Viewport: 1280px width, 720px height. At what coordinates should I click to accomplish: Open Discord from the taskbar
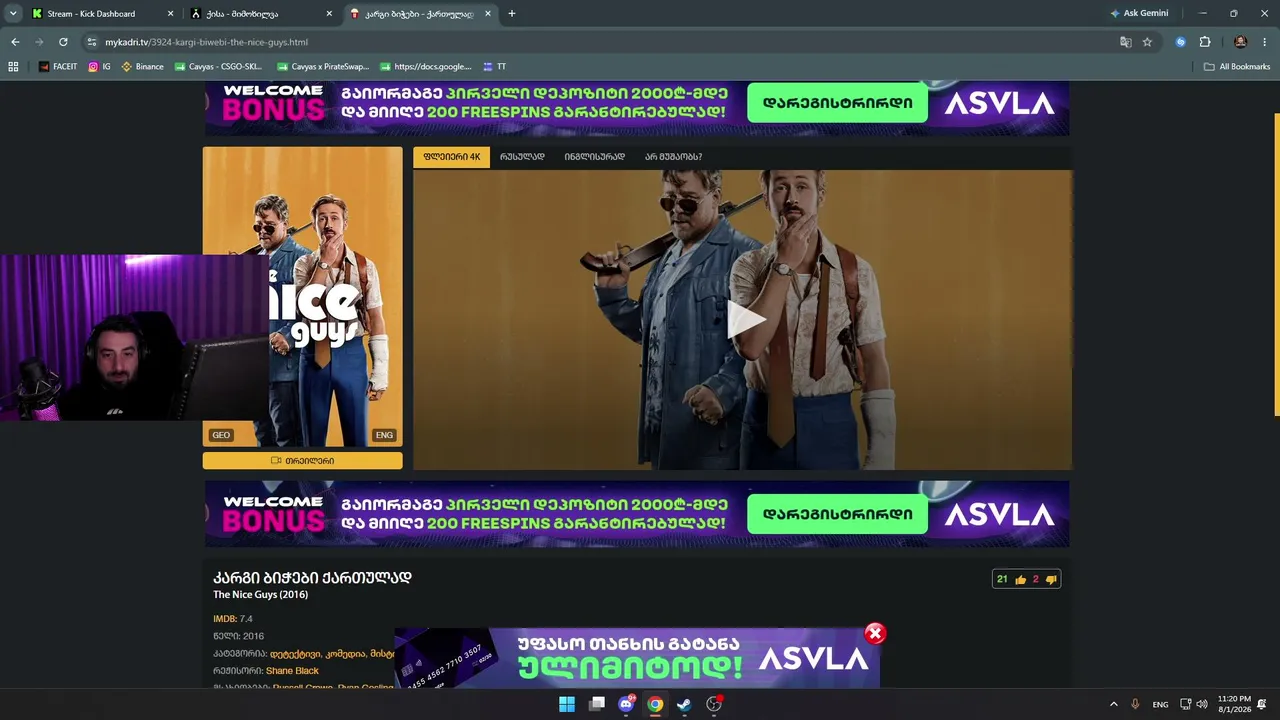click(x=626, y=704)
